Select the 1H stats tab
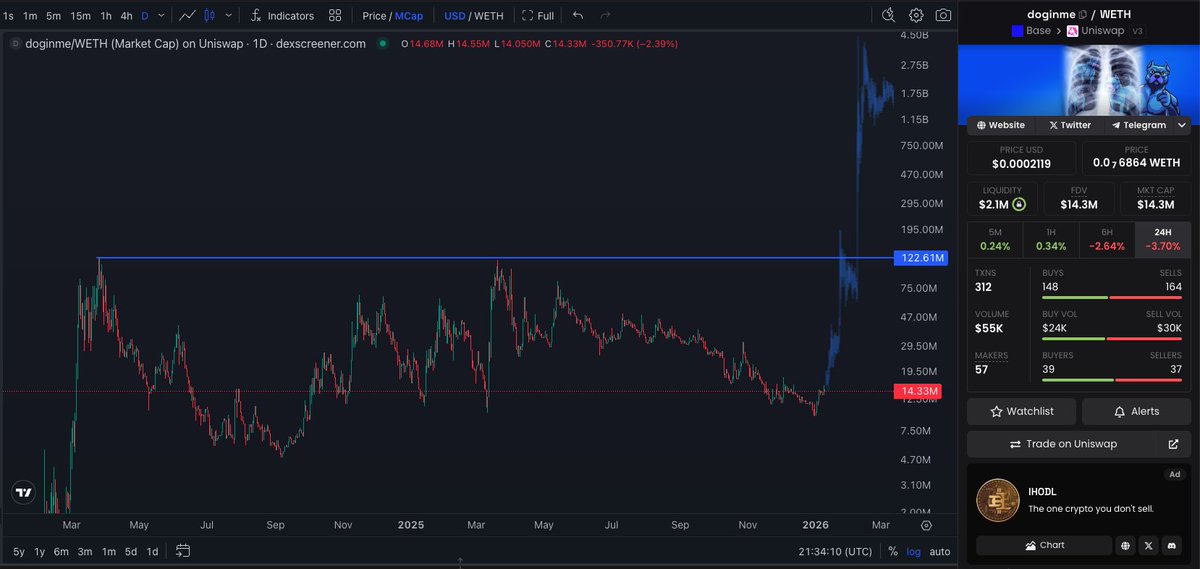The height and width of the screenshot is (569, 1200). click(x=1051, y=238)
